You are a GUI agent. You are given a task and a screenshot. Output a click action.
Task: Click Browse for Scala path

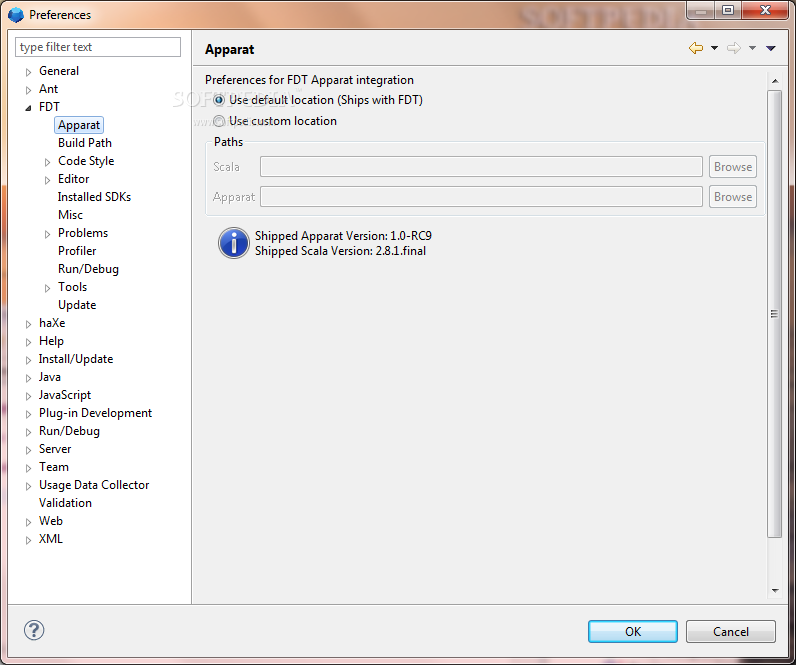[x=733, y=167]
